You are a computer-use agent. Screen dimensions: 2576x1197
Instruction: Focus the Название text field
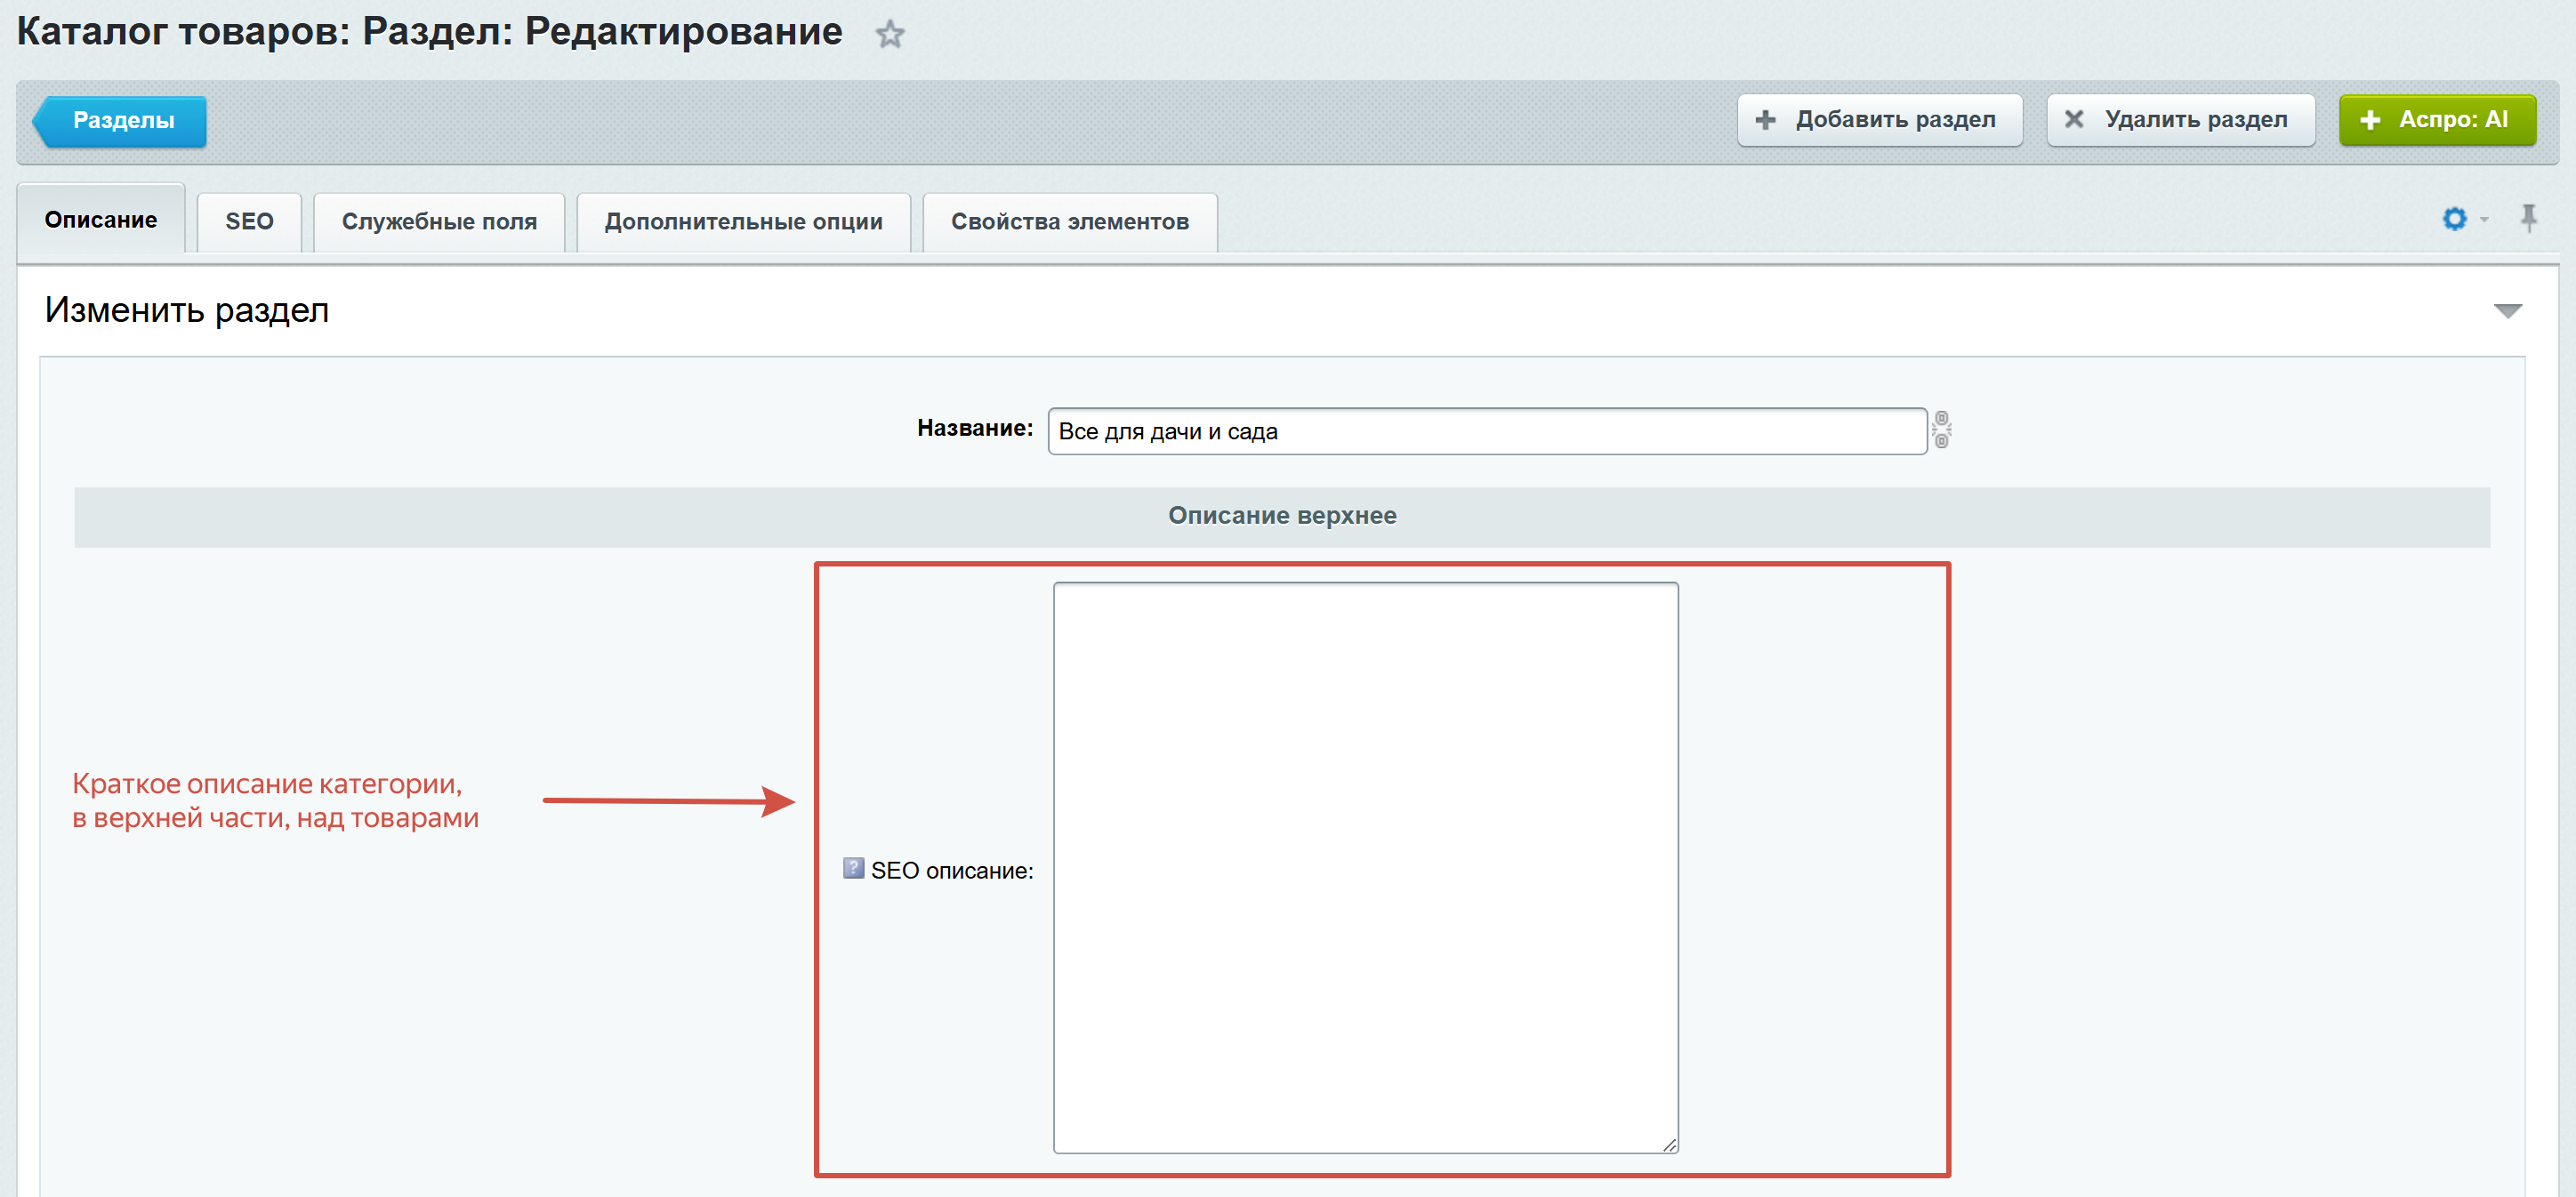pos(1486,432)
